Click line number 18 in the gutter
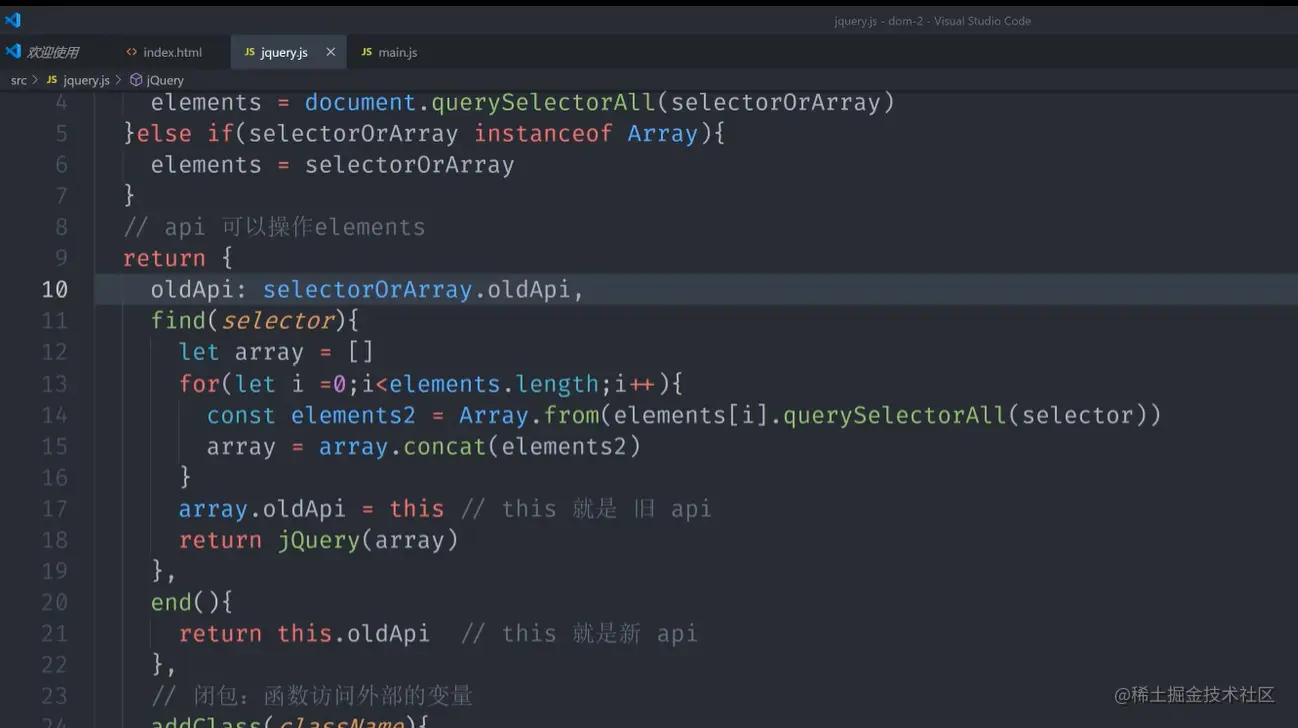The height and width of the screenshot is (728, 1298). click(x=55, y=540)
